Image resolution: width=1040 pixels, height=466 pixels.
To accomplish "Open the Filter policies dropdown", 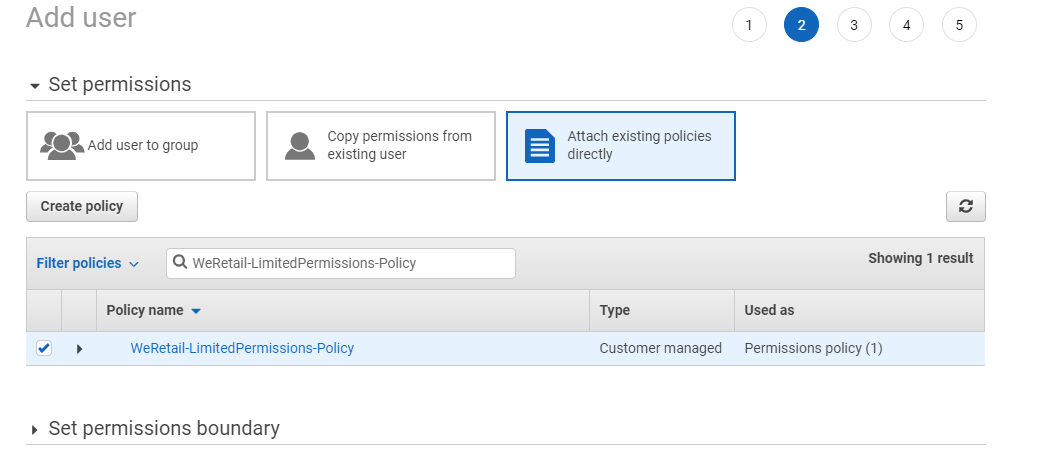I will point(88,263).
